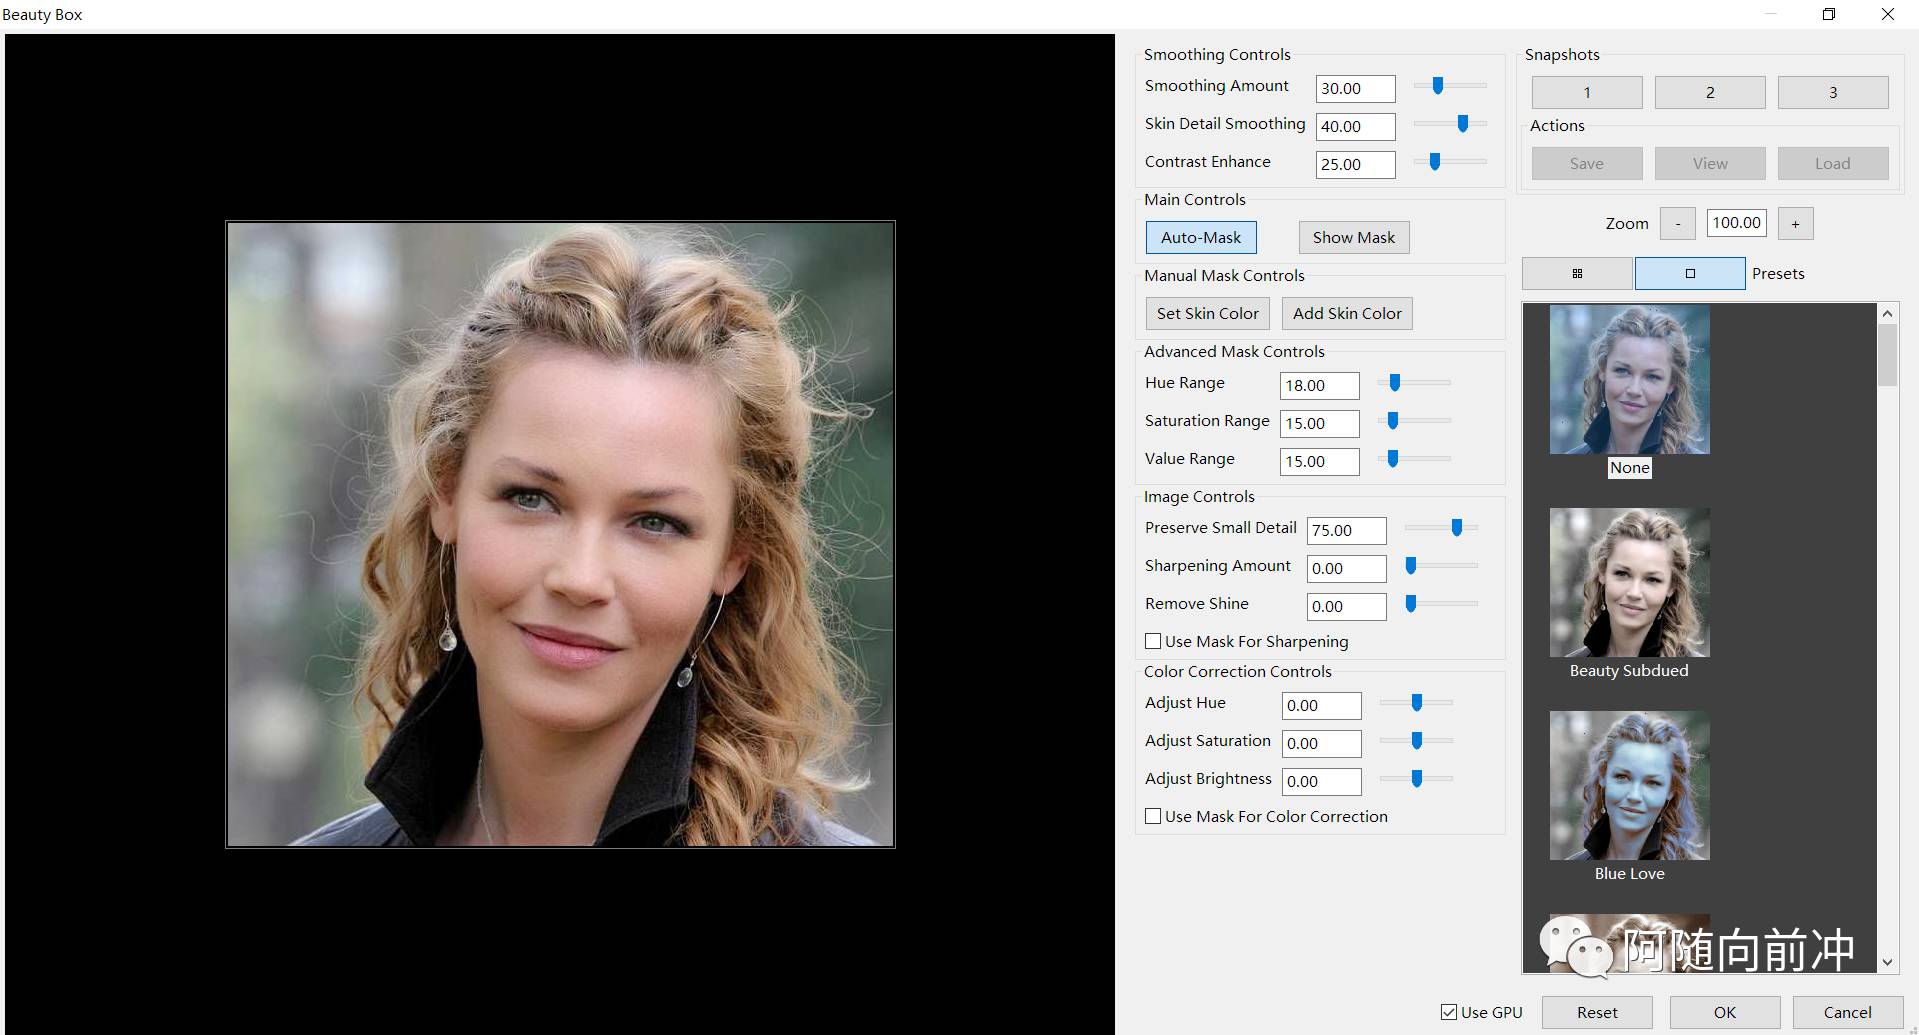
Task: Click the Set Skin Color button
Action: (1207, 314)
